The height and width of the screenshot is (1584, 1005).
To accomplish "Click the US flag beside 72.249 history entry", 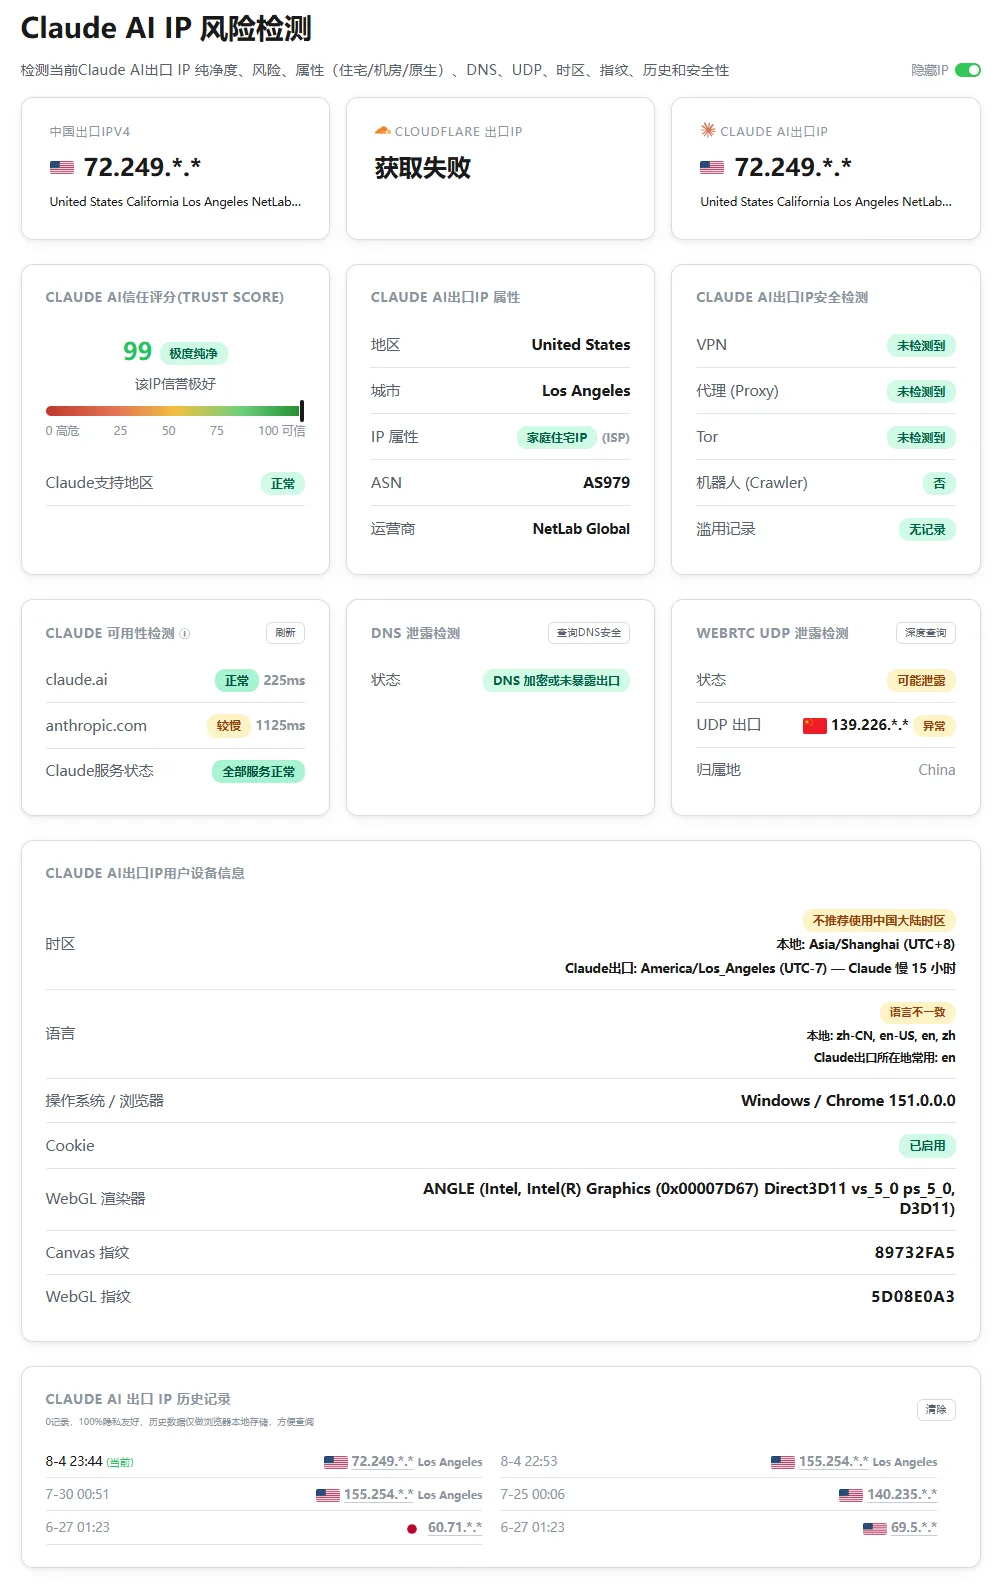I will point(336,1462).
